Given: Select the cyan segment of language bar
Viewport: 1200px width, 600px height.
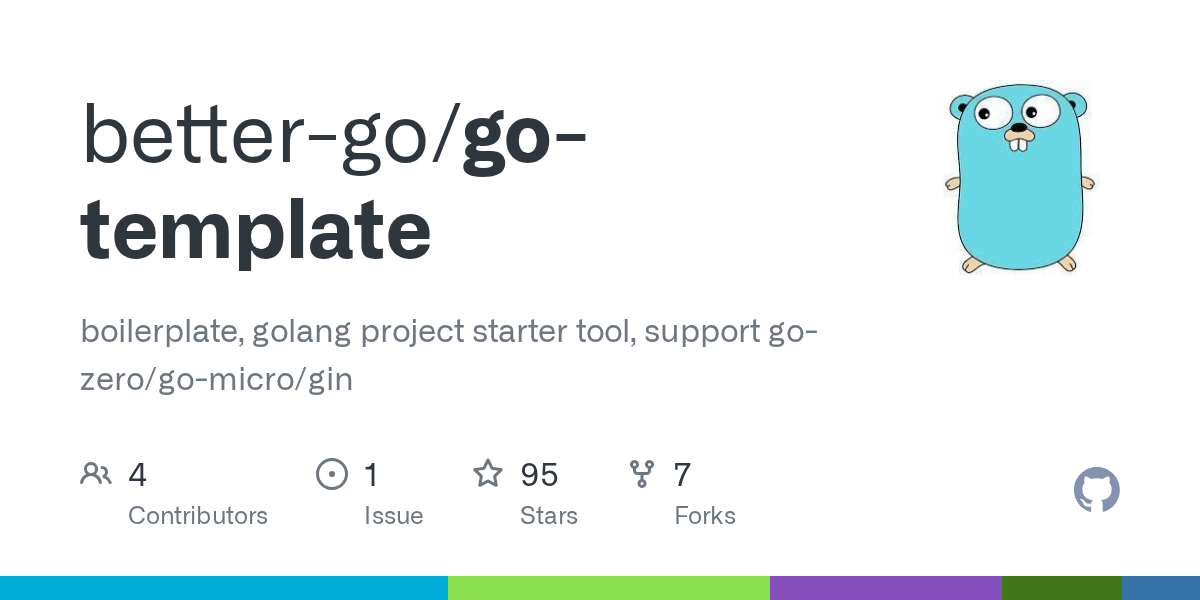Looking at the screenshot, I should [x=224, y=588].
